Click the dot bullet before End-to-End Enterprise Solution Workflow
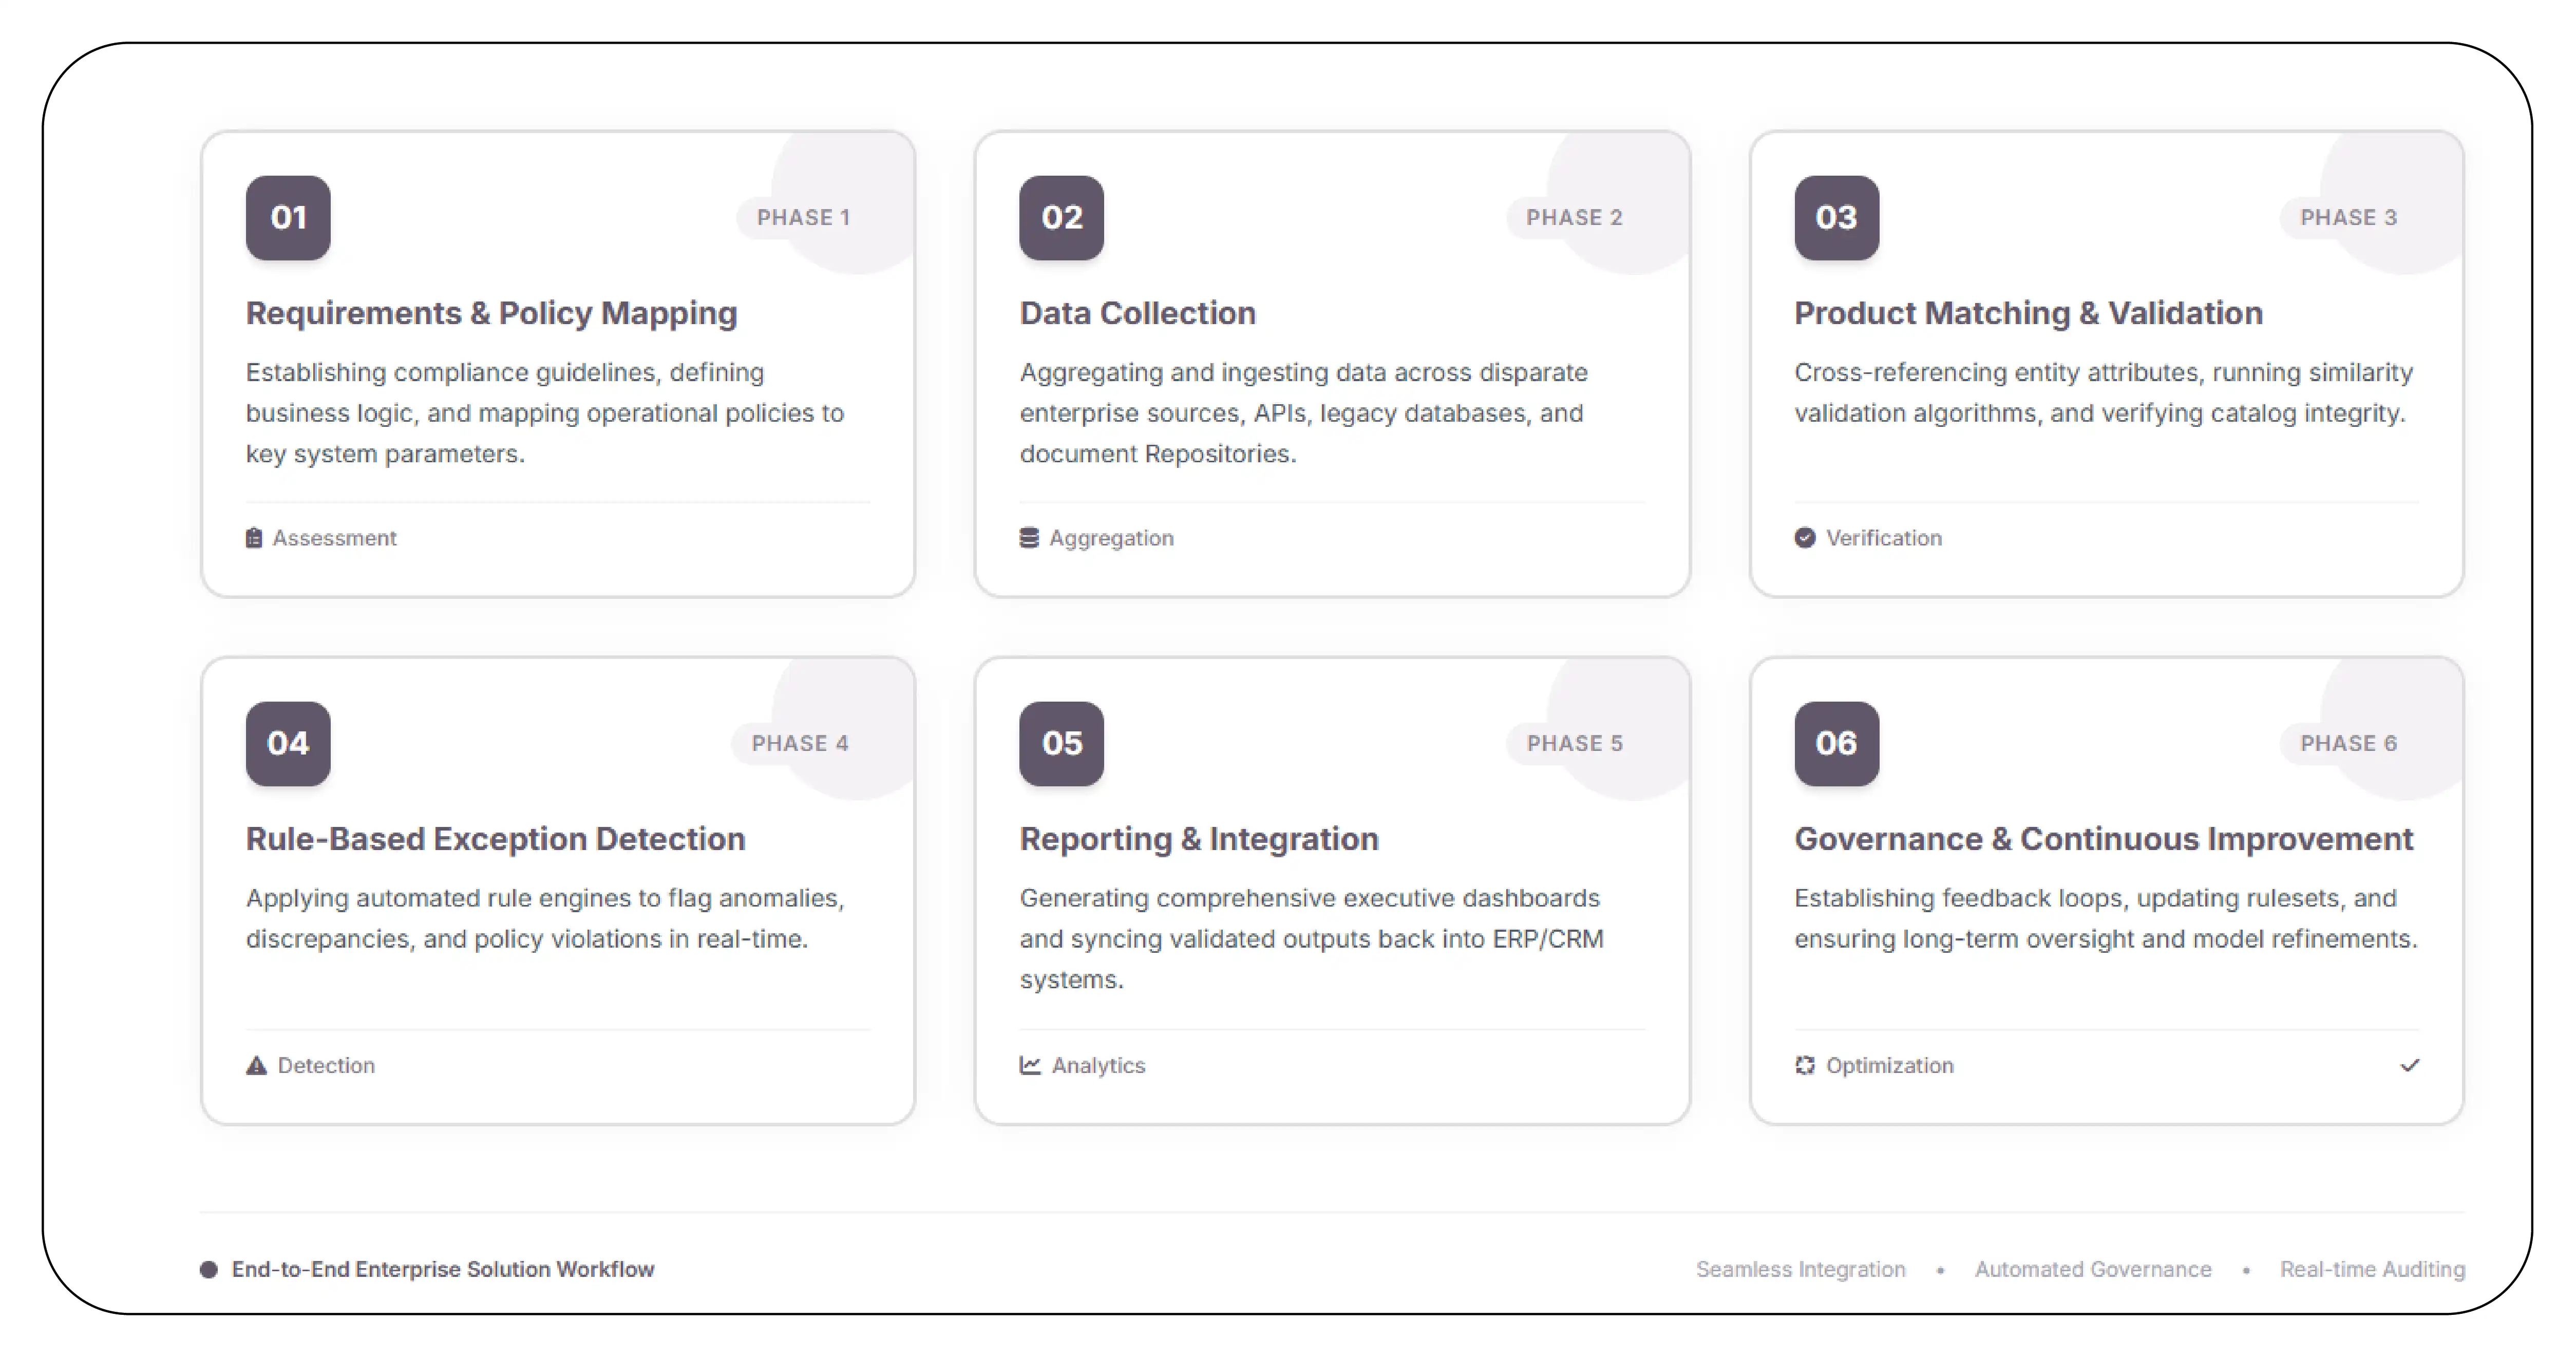This screenshot has height=1357, width=2576. 209,1270
